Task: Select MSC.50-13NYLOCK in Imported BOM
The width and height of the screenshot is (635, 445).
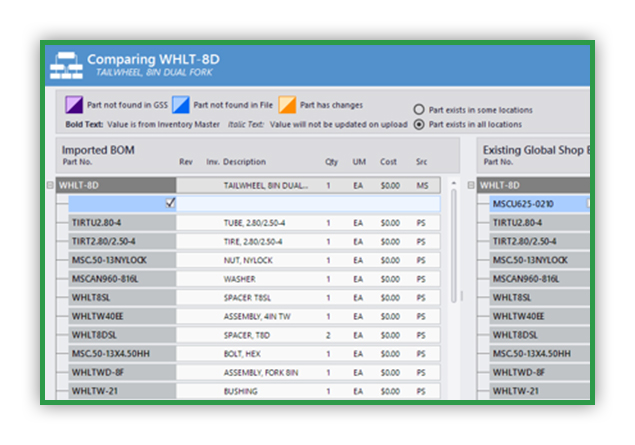Action: [122, 260]
